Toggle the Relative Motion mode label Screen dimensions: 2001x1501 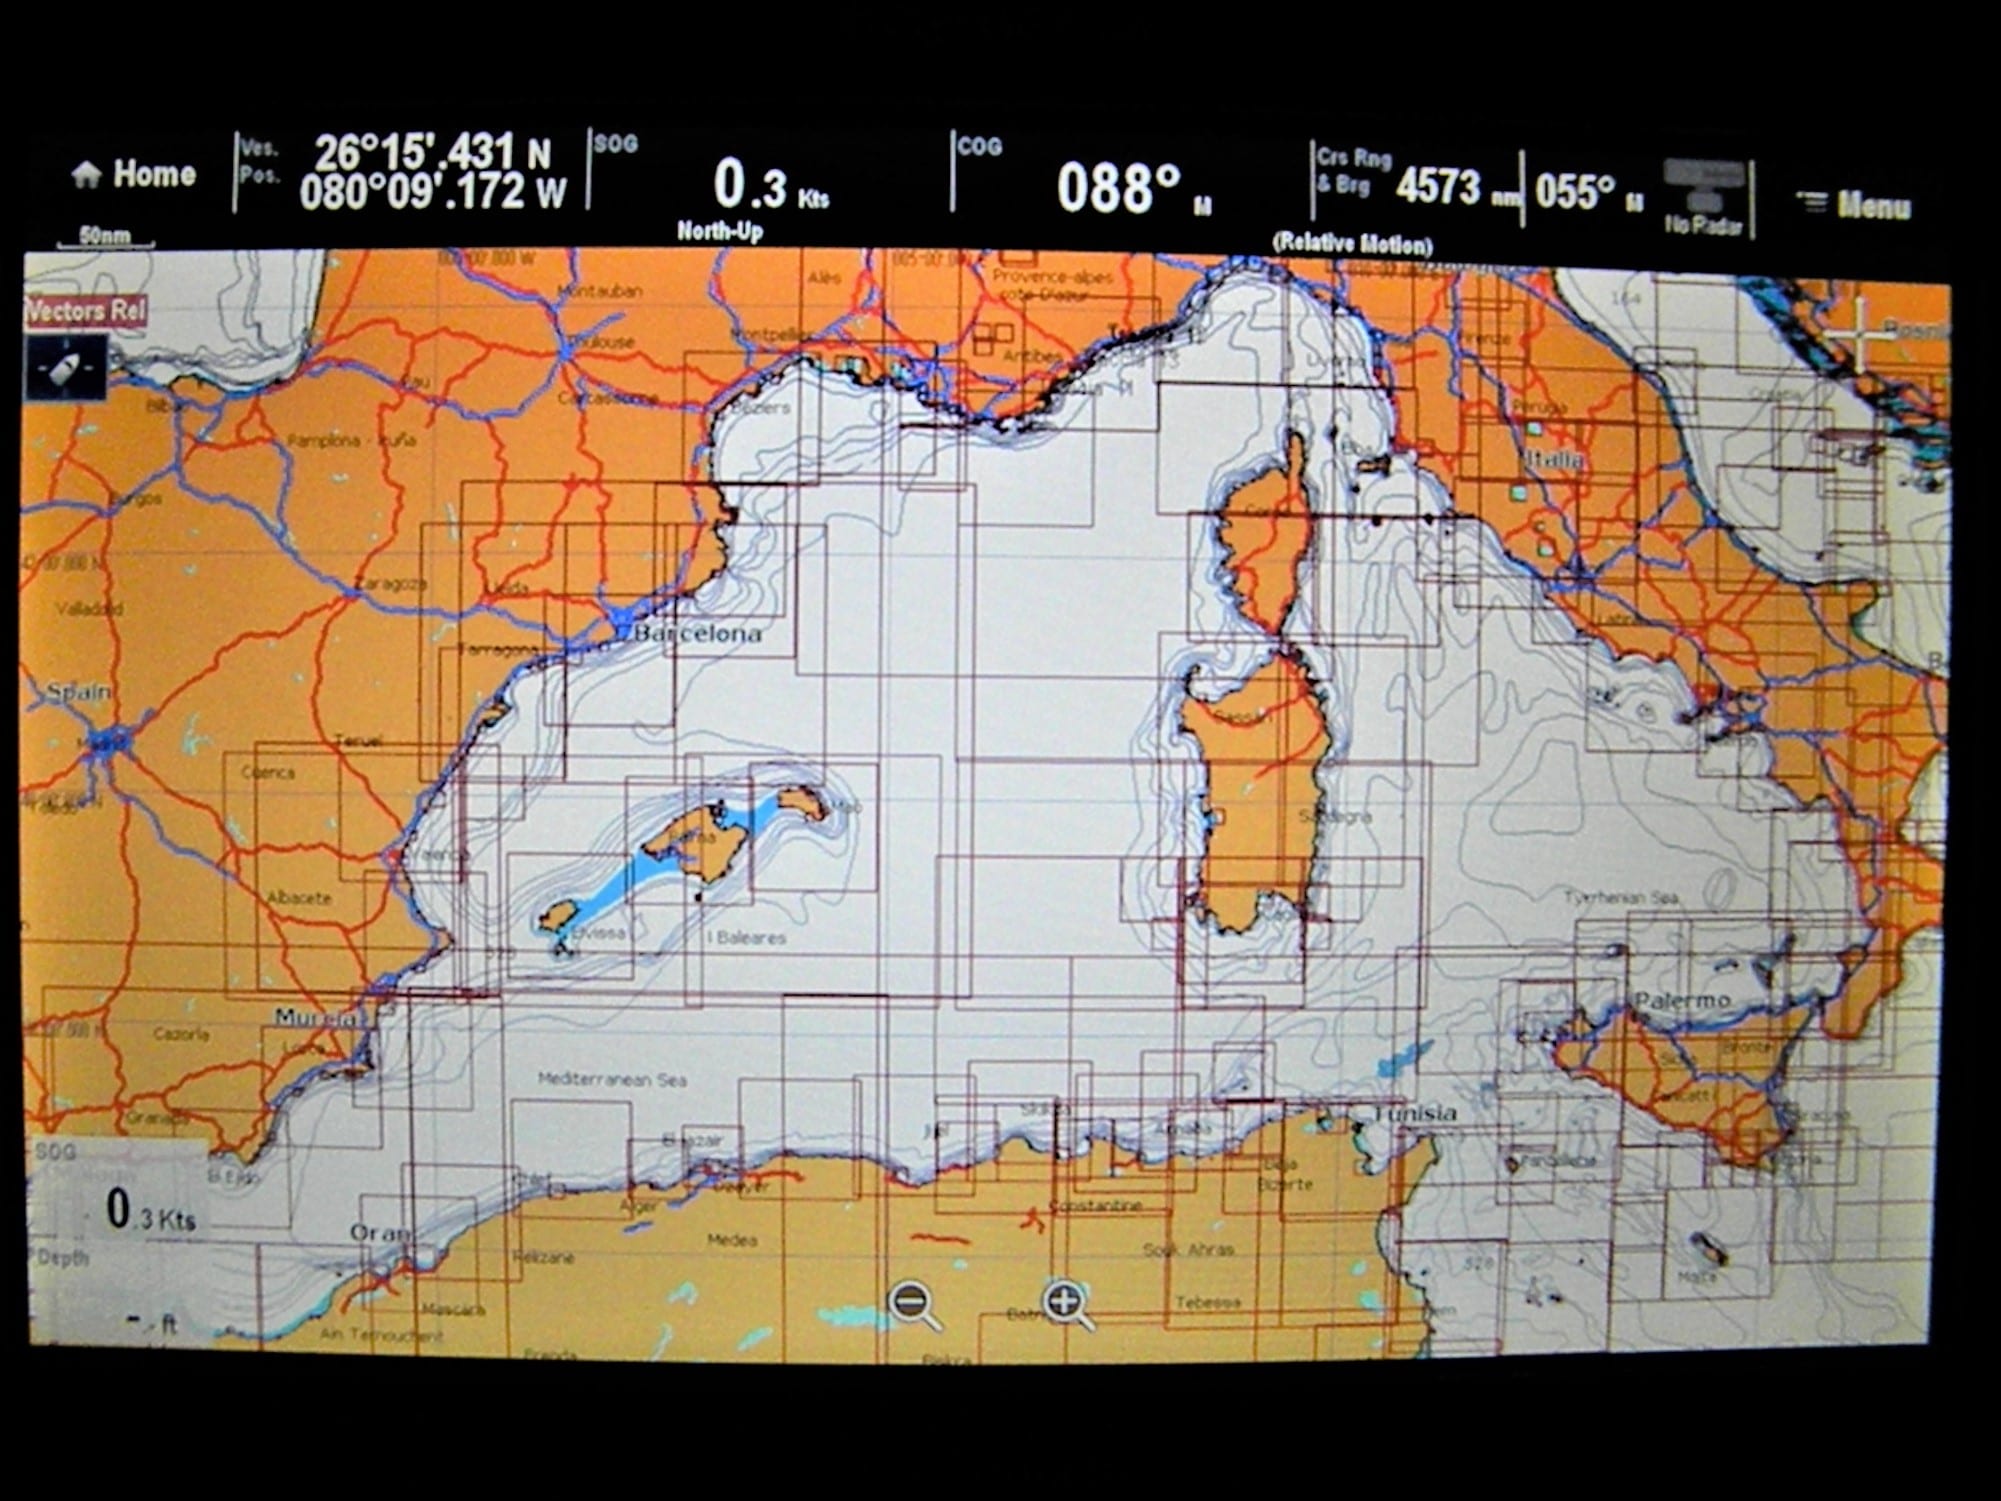coord(1352,243)
